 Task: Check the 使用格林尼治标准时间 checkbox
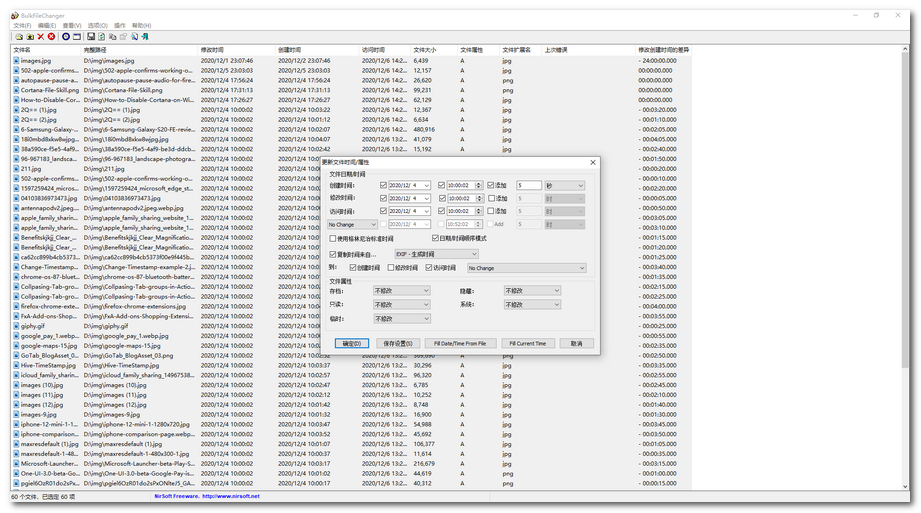[x=333, y=239]
